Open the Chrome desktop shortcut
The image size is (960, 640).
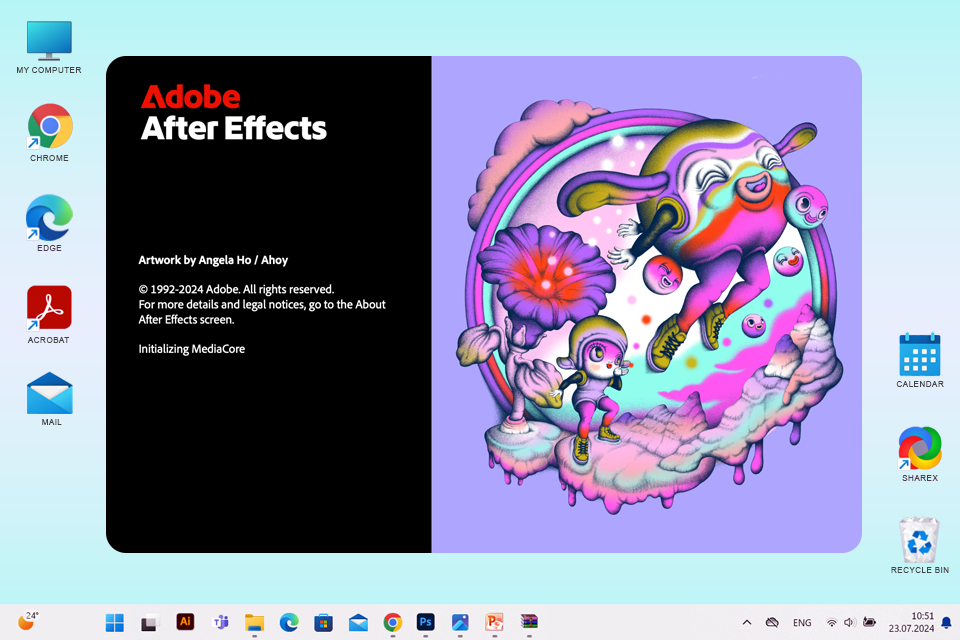tap(49, 133)
